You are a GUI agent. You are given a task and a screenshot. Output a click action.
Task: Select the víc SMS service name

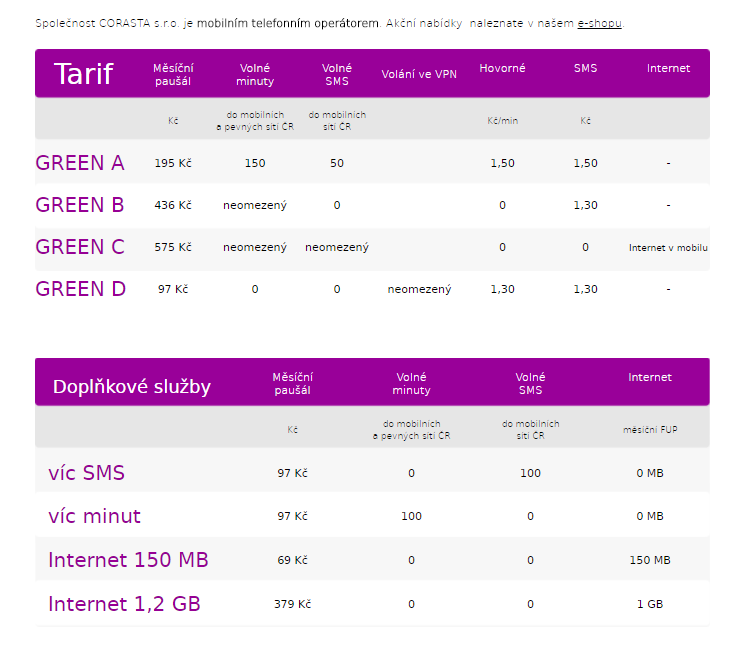point(87,473)
